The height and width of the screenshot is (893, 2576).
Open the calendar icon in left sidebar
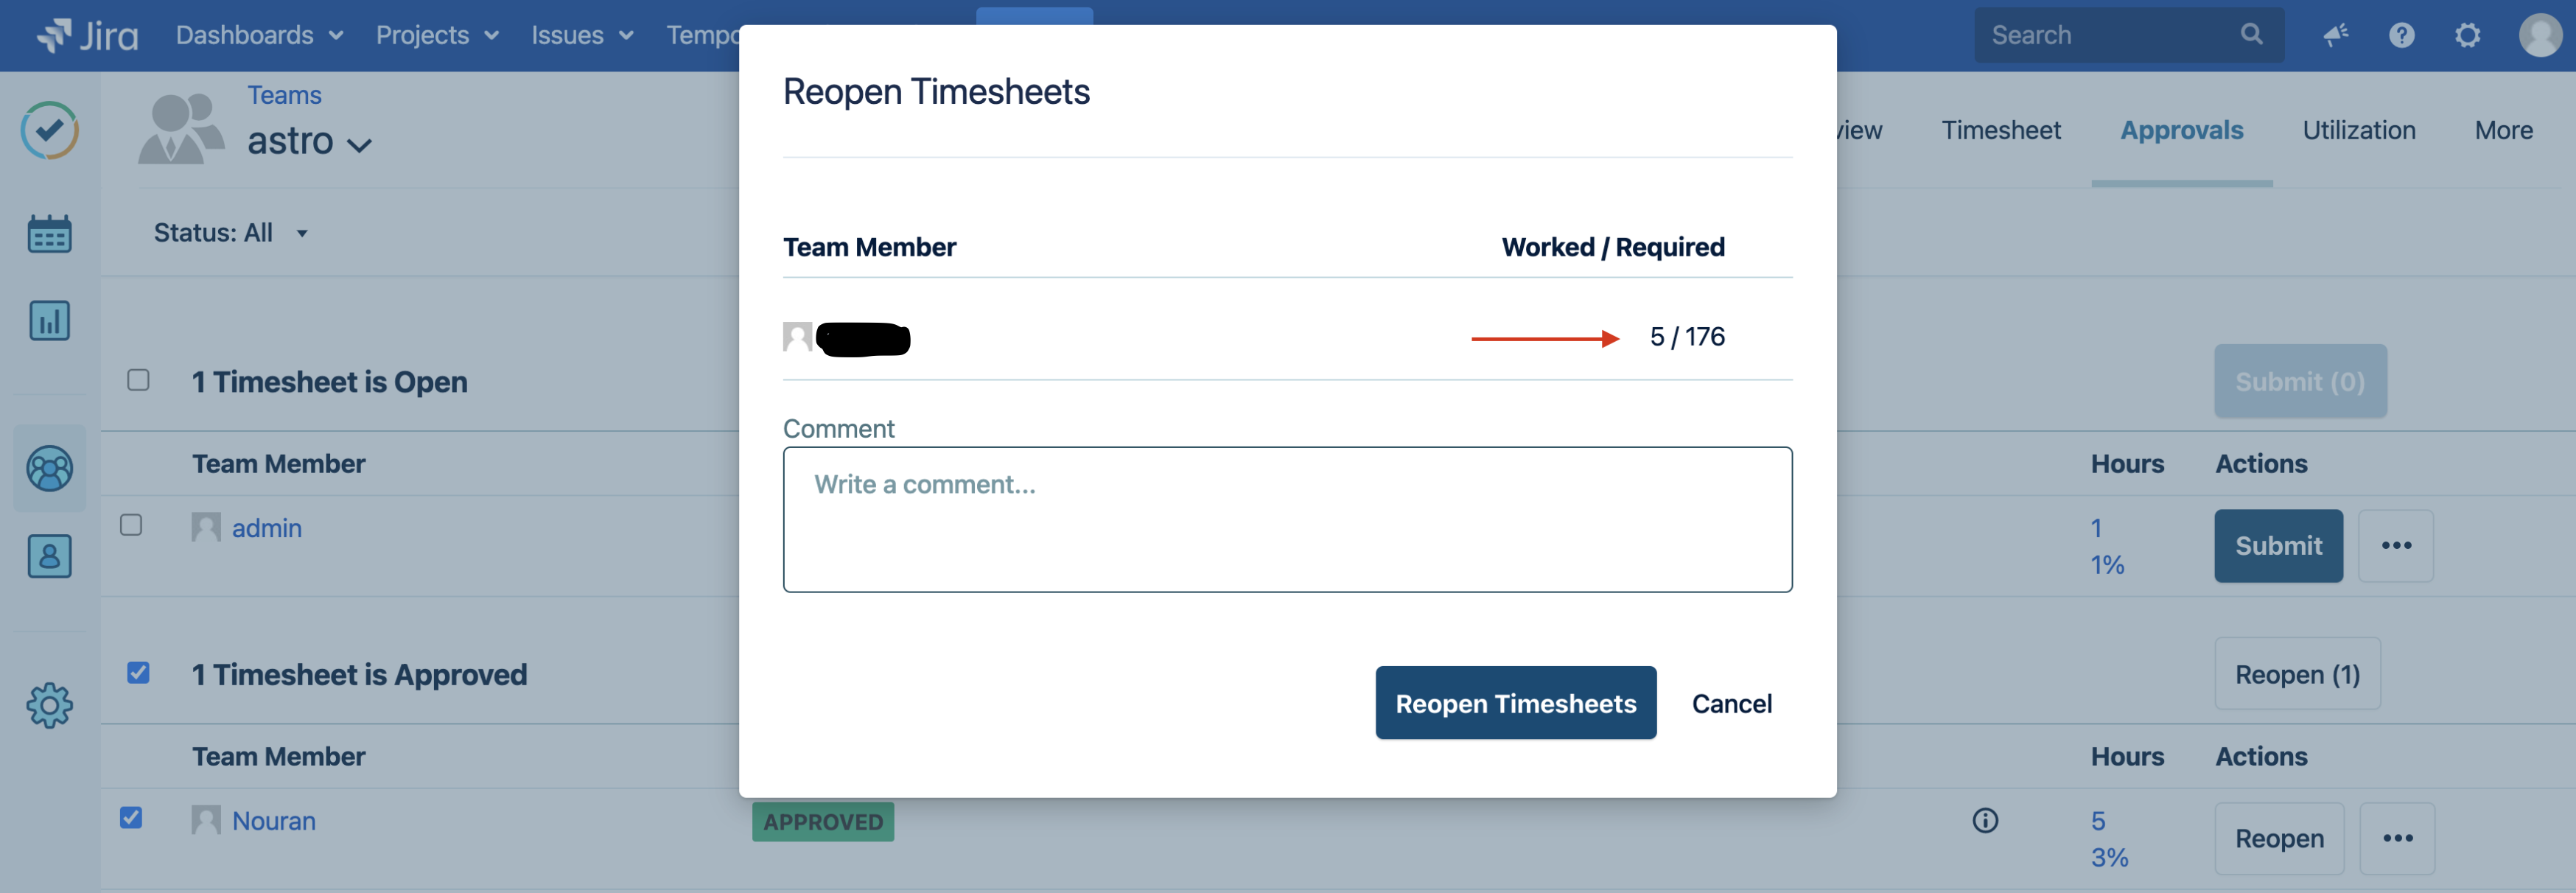(49, 234)
